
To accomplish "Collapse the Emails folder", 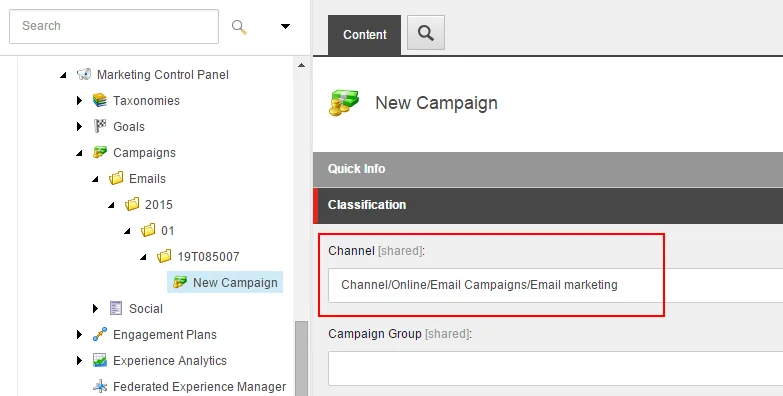I will click(x=95, y=179).
